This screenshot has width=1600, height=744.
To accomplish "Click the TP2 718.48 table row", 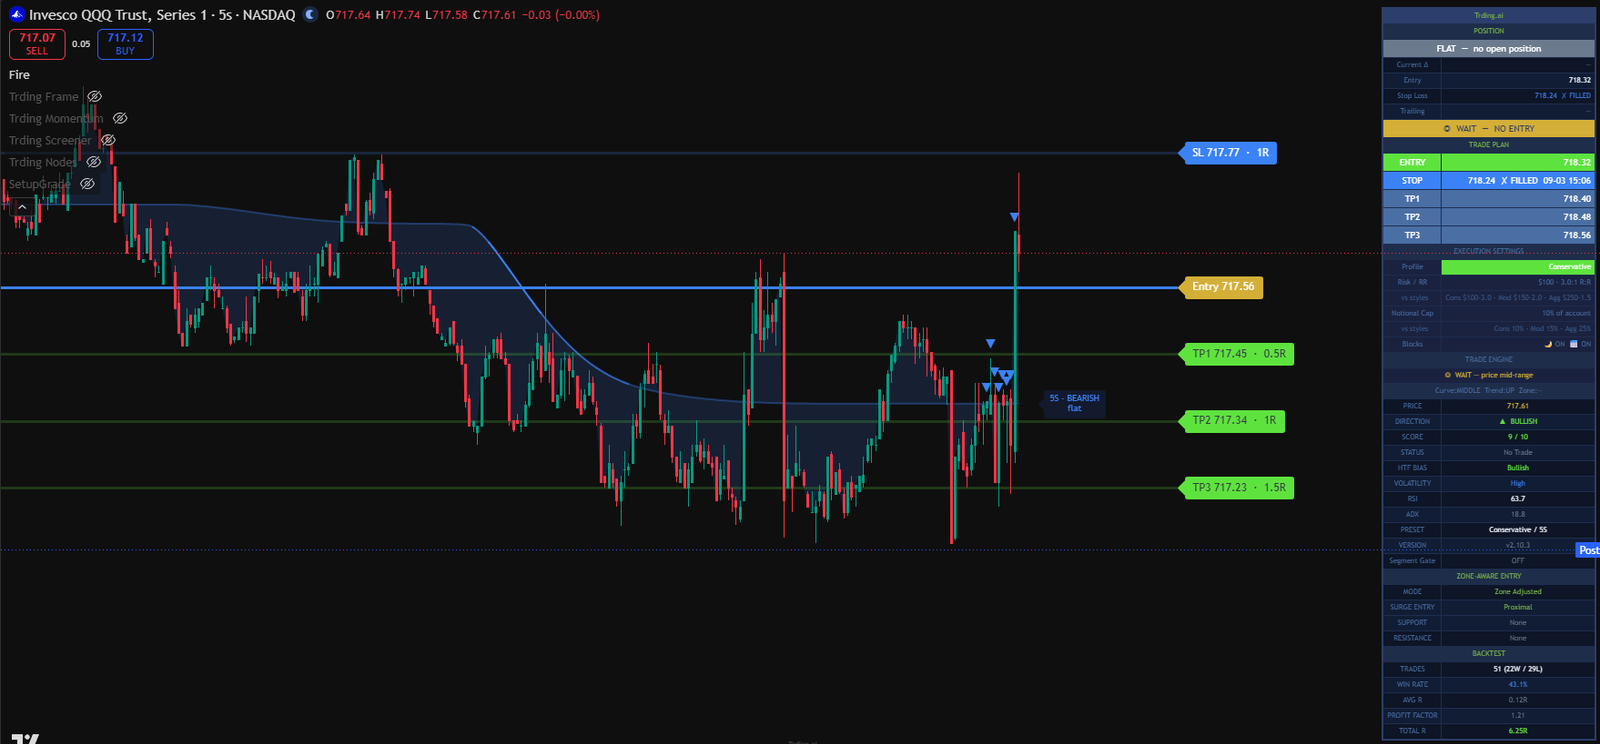I will click(1488, 217).
